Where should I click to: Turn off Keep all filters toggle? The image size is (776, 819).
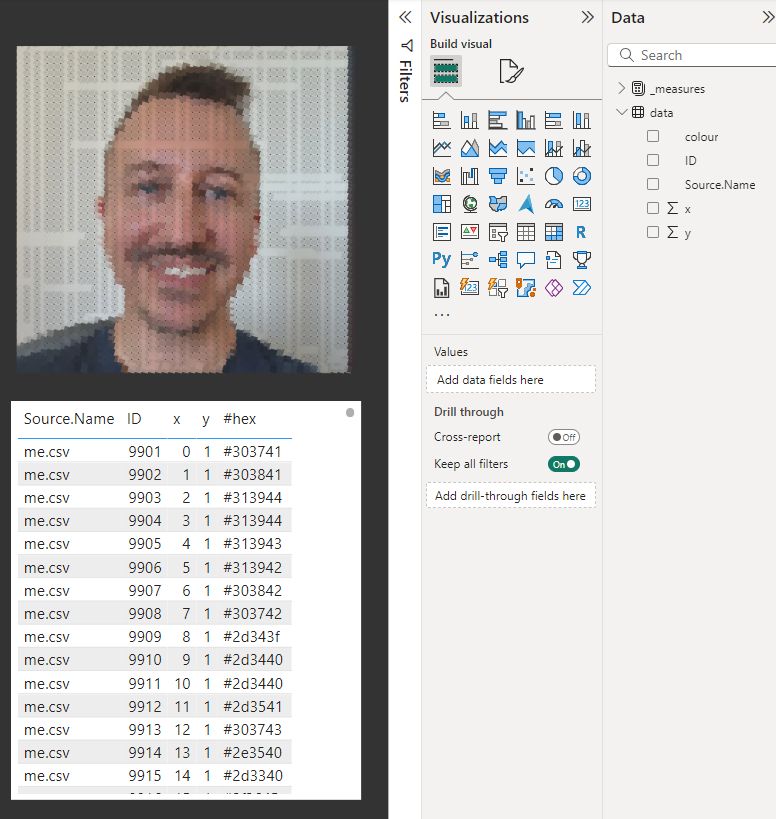coord(564,464)
